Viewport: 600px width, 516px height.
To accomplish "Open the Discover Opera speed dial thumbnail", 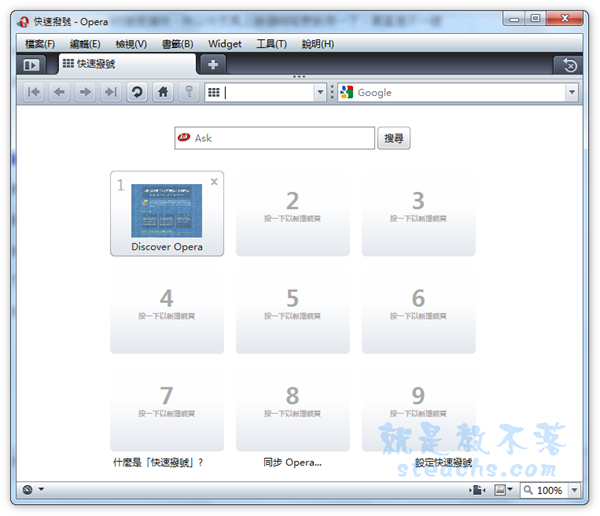I will pos(166,211).
